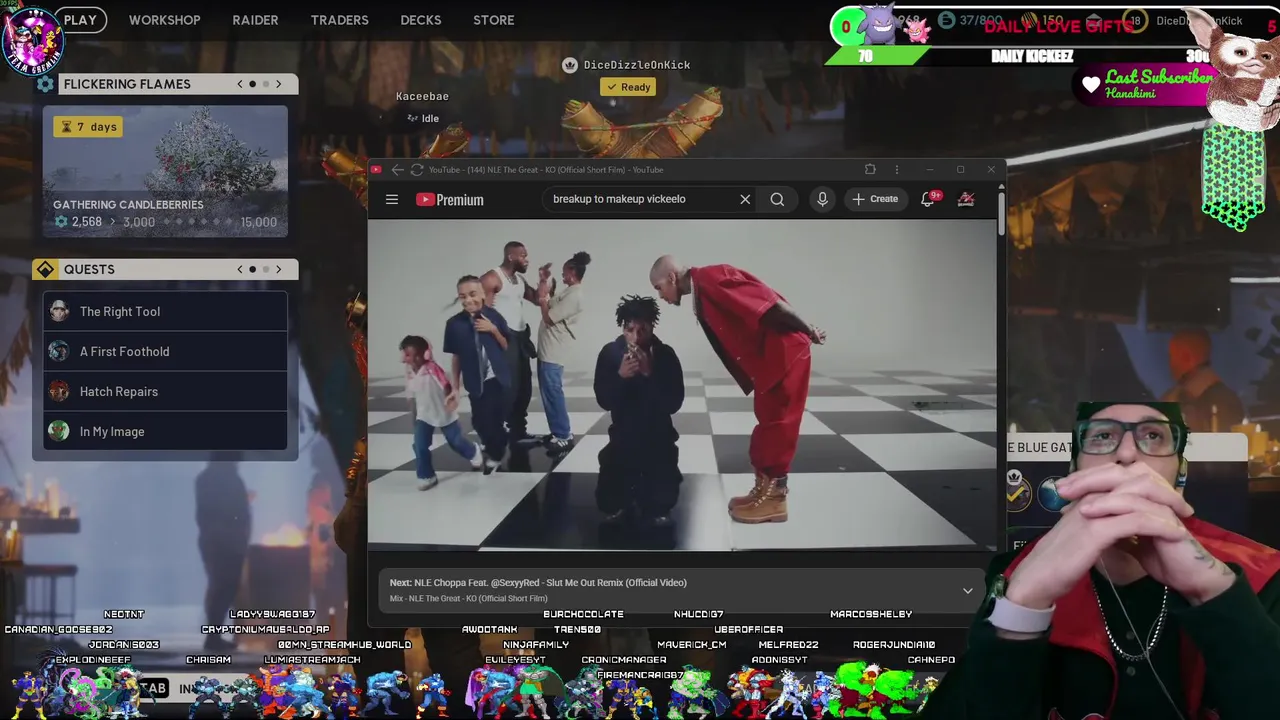Click the YouTube Create button
Image resolution: width=1280 pixels, height=720 pixels.
875,199
